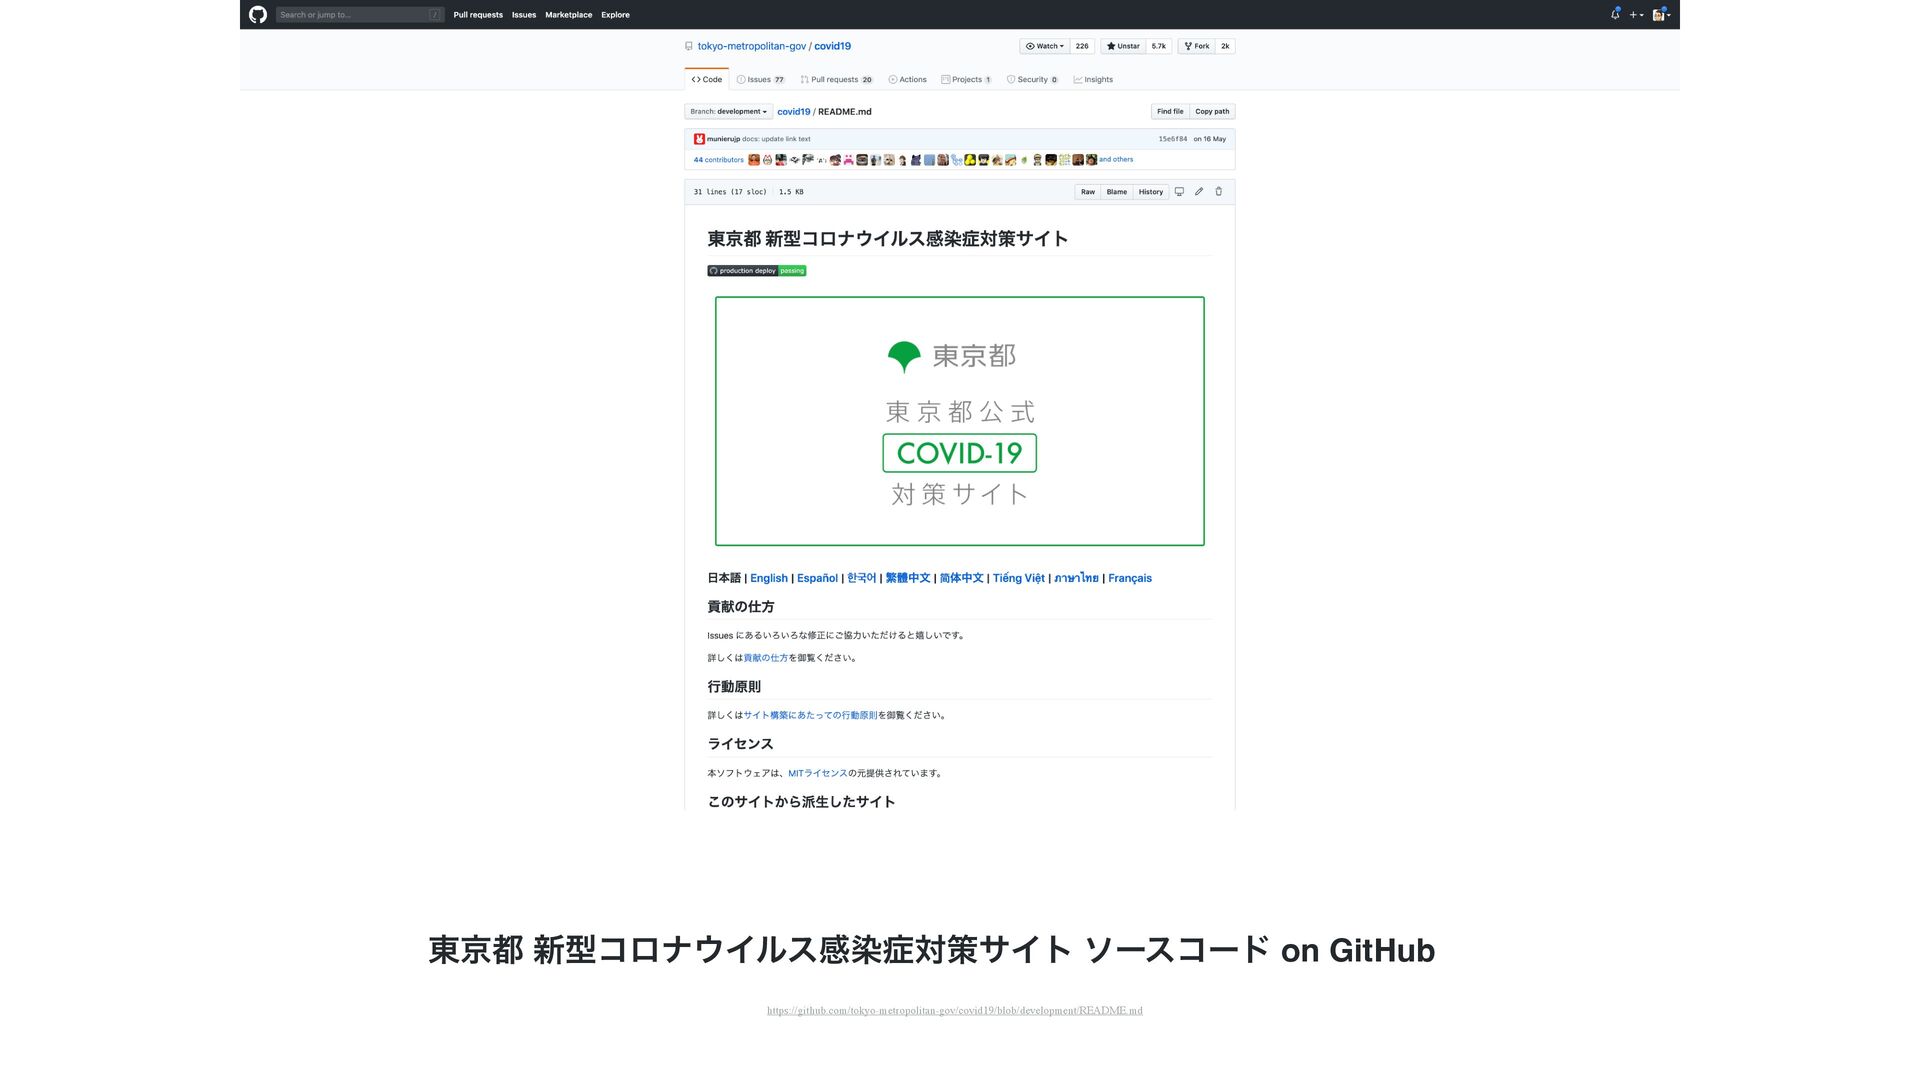Click the GitHub octocat logo
The height and width of the screenshot is (1080, 1920).
(x=258, y=14)
